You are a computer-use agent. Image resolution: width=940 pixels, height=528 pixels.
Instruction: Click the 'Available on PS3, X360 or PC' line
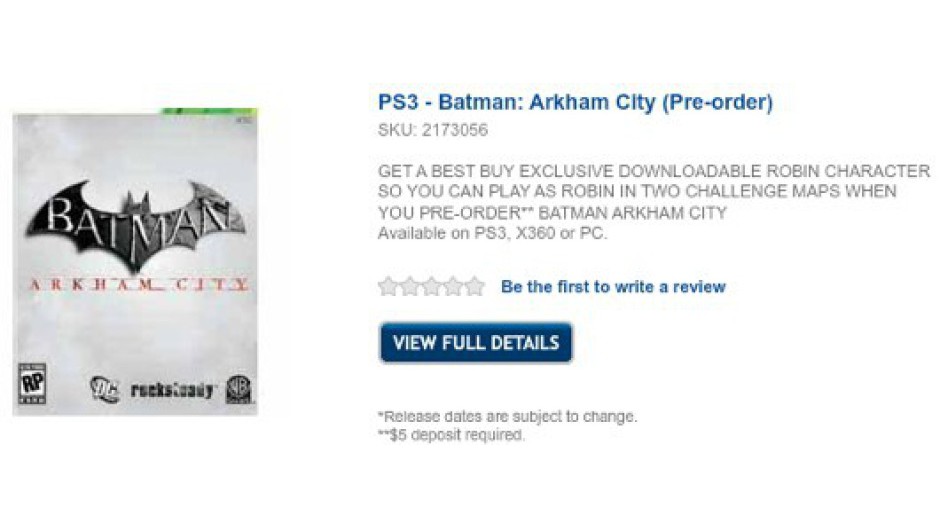pos(492,234)
